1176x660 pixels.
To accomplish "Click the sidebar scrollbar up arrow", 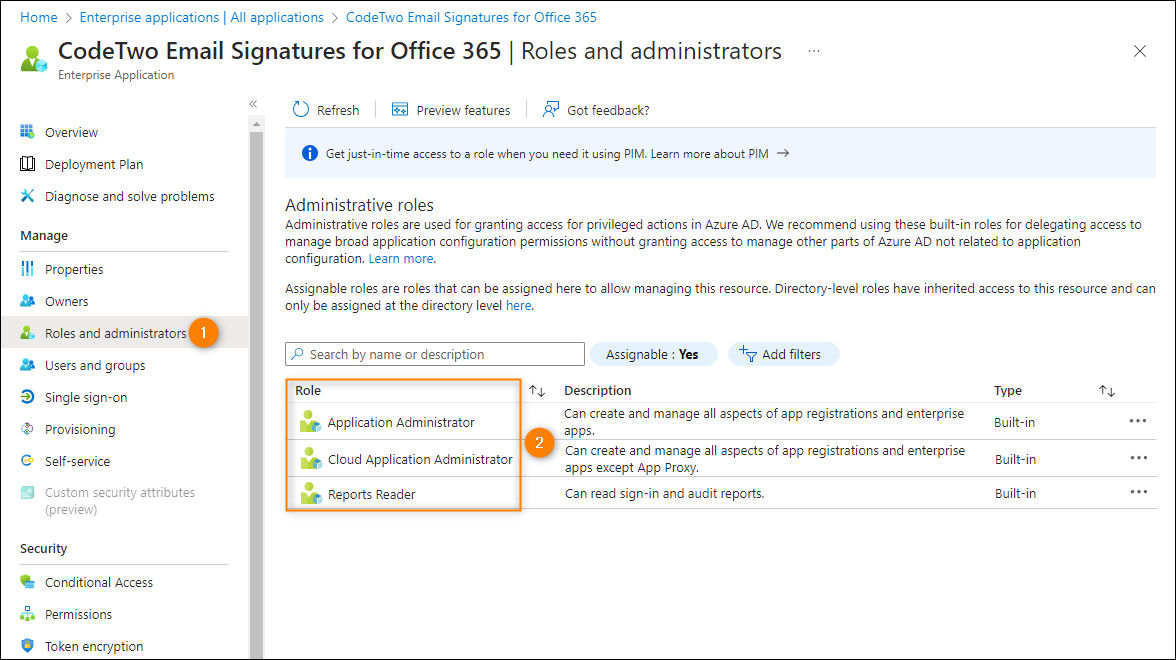I will coord(256,124).
